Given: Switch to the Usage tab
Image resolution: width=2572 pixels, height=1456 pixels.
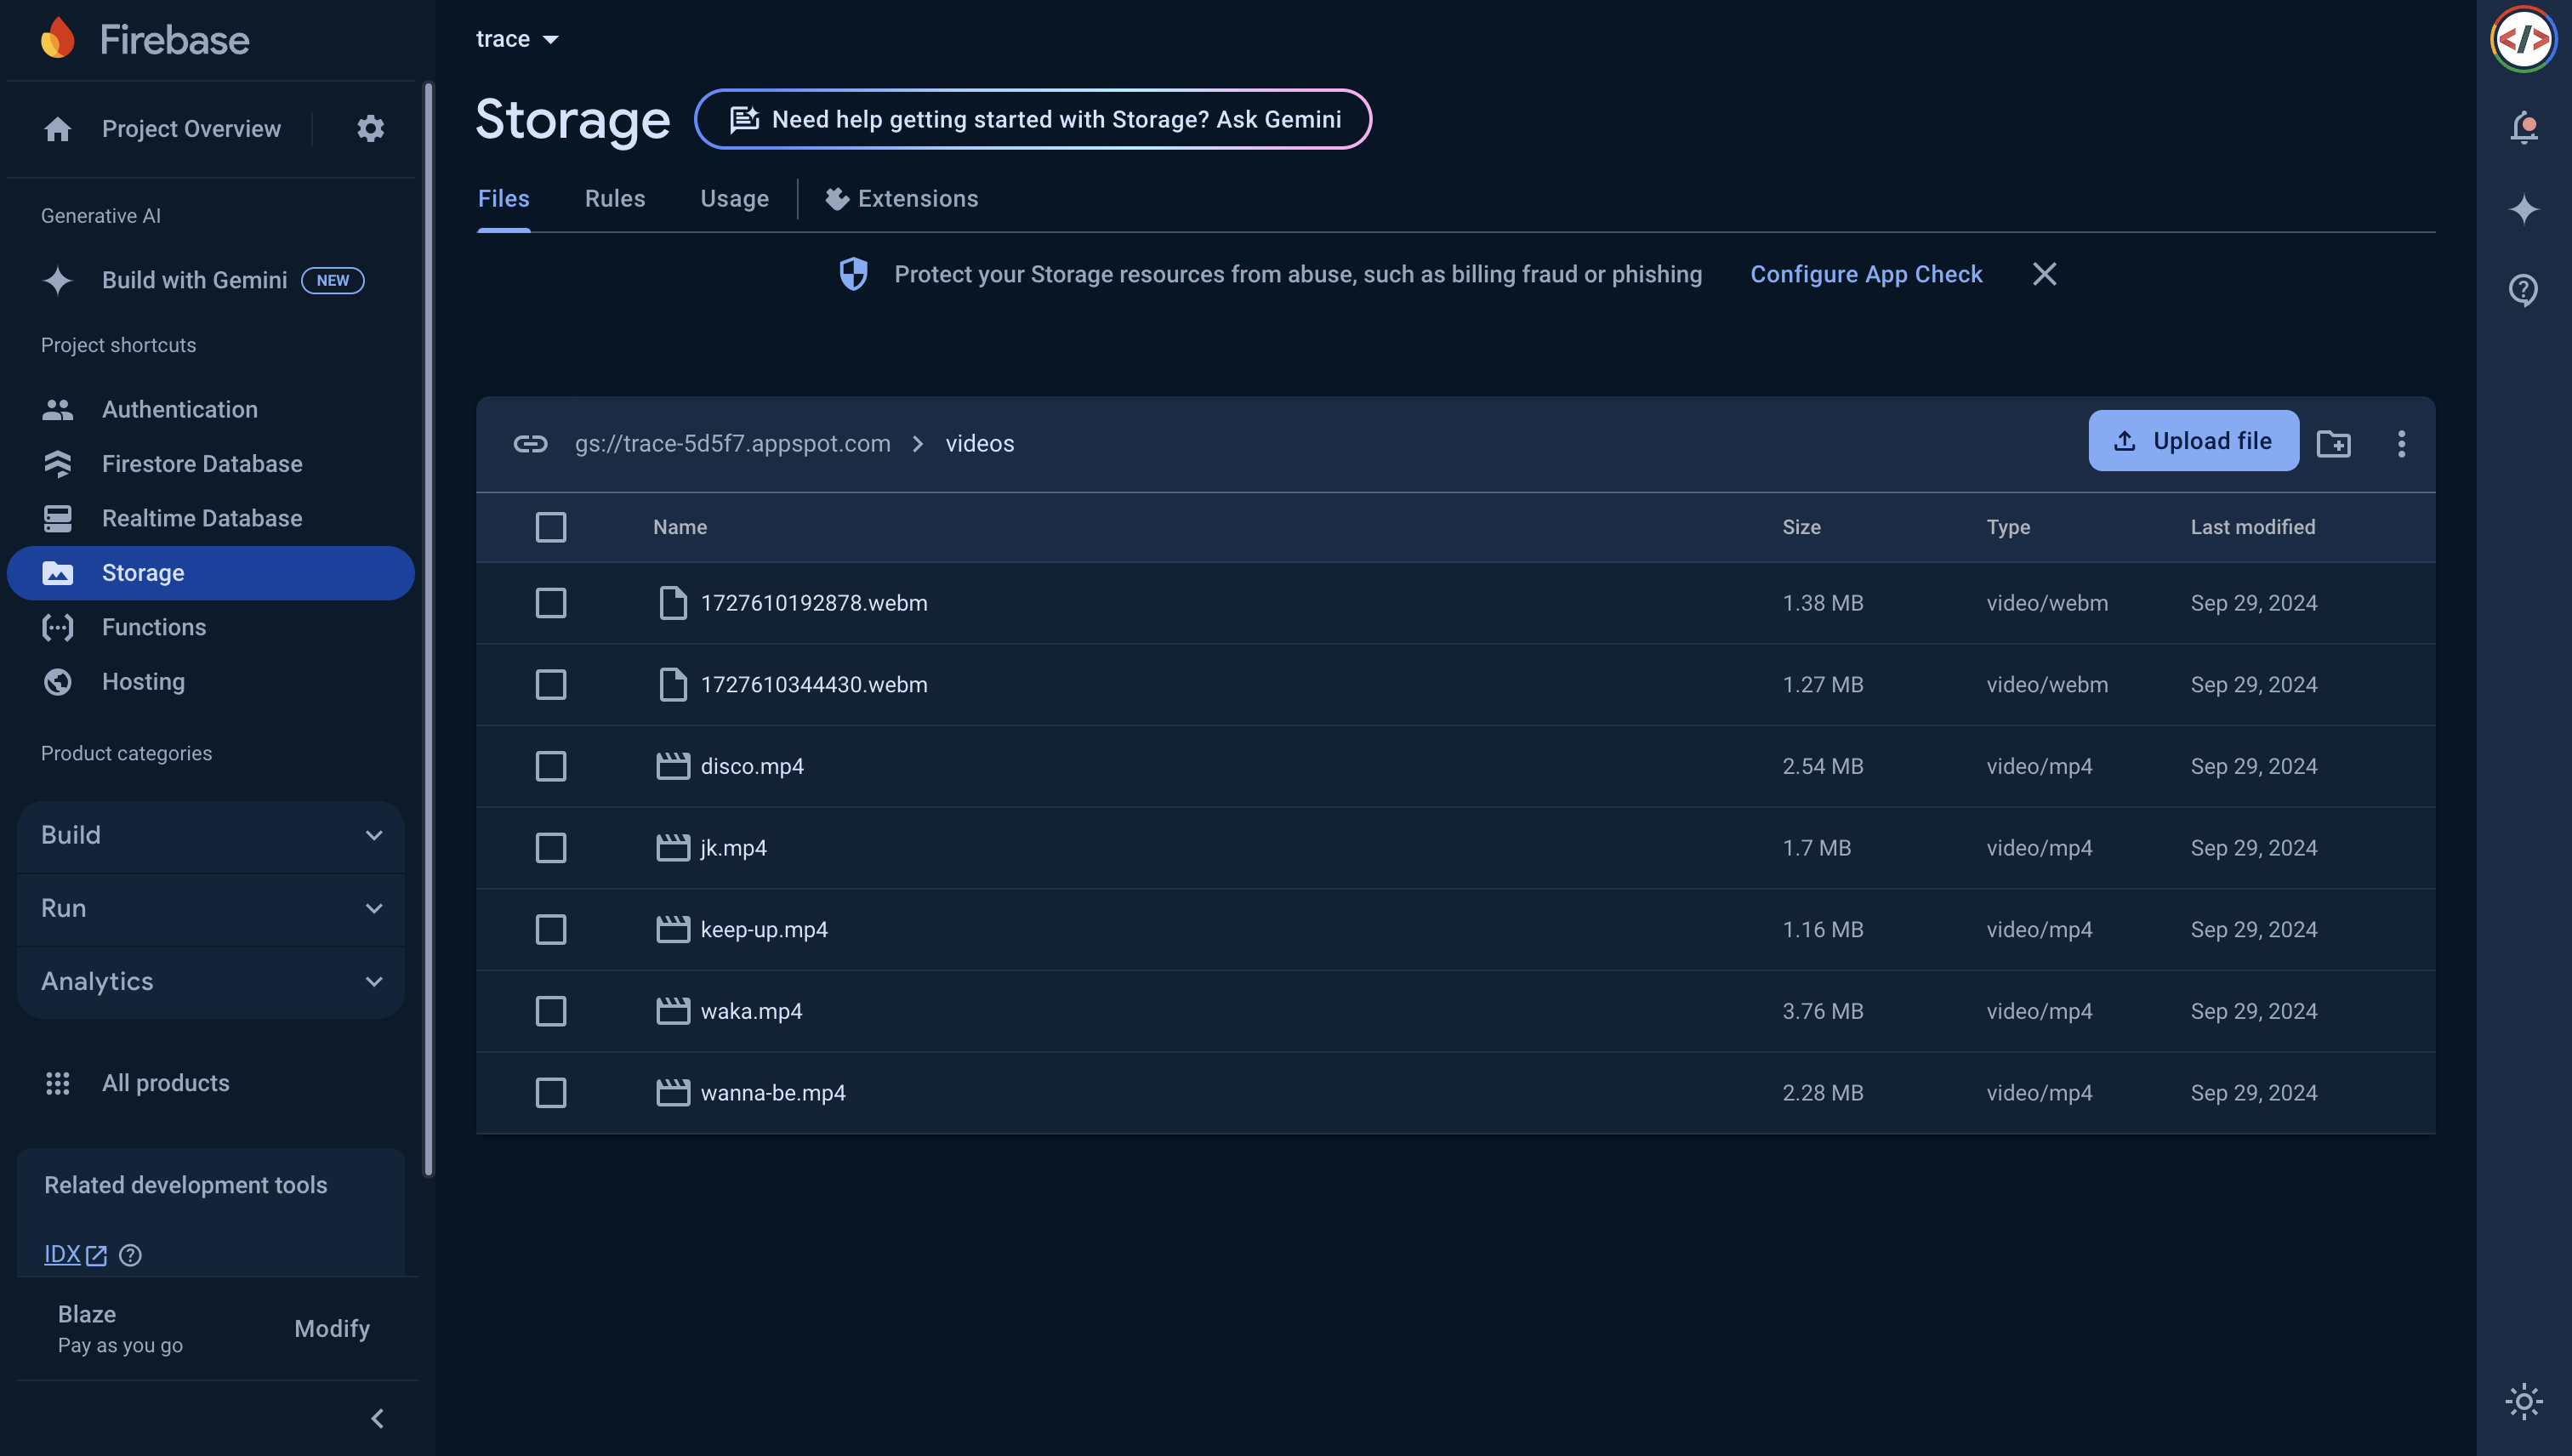Looking at the screenshot, I should point(734,199).
